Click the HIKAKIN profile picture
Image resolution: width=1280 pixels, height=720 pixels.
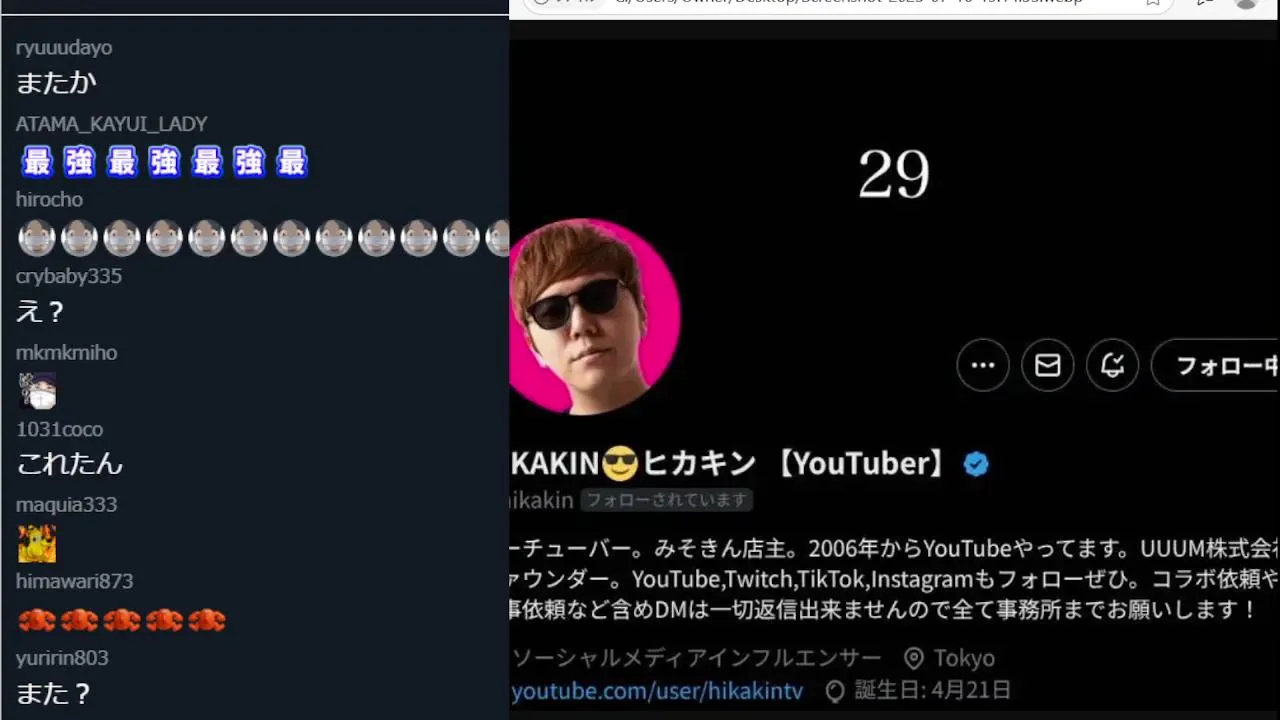click(x=595, y=316)
